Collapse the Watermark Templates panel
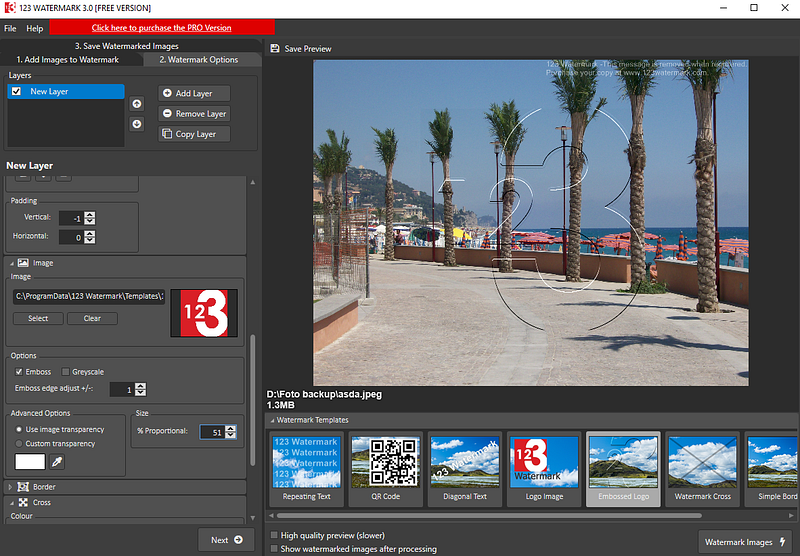The height and width of the screenshot is (556, 800). click(x=272, y=420)
